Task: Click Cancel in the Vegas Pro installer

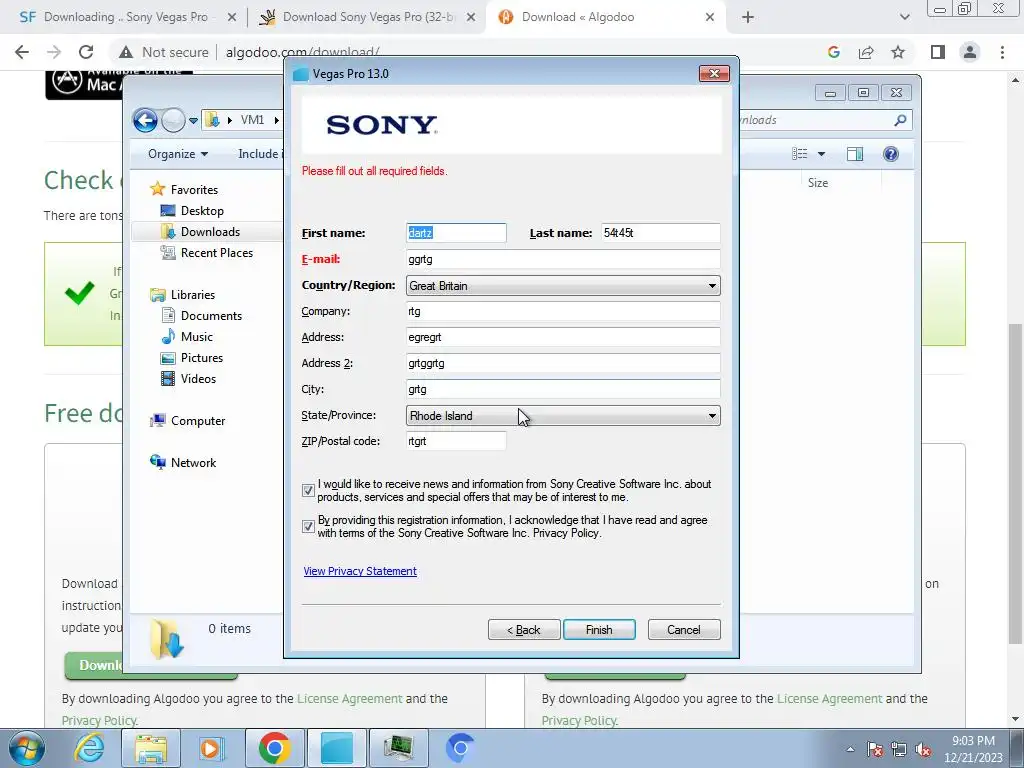Action: [684, 630]
